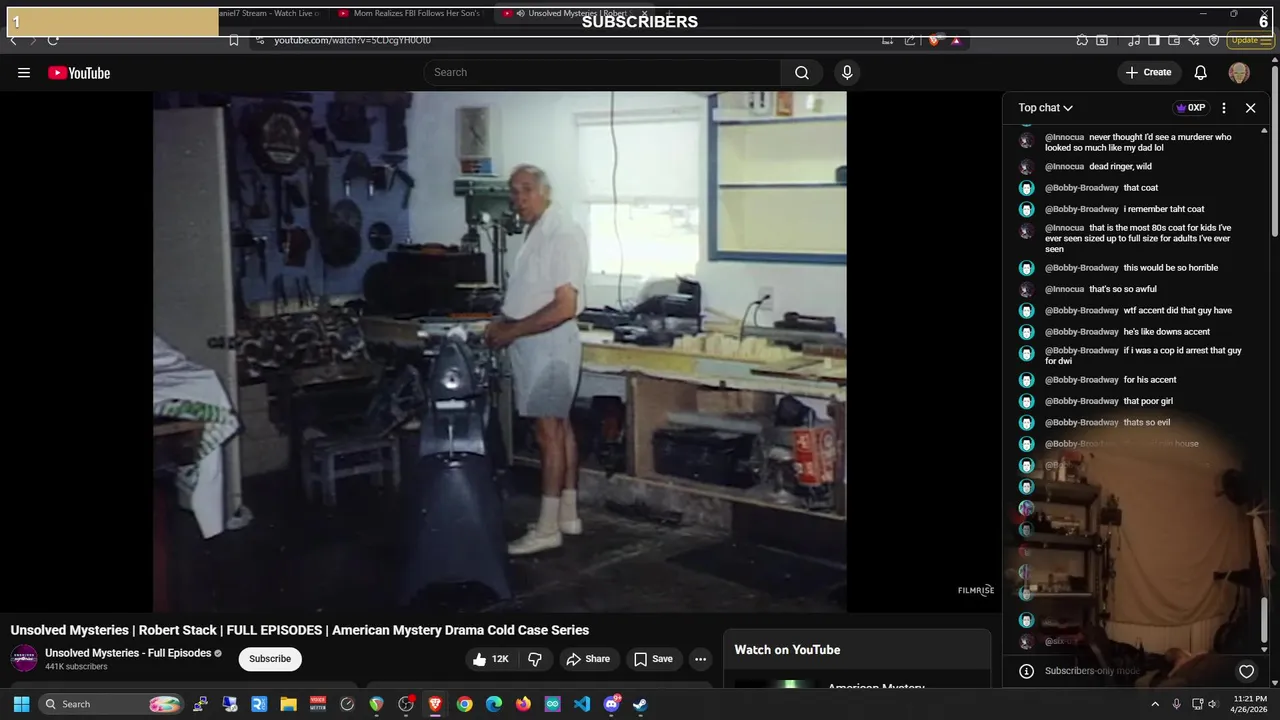Open Visual Studio Code from the taskbar
Screen dimensions: 1280x720
582,704
